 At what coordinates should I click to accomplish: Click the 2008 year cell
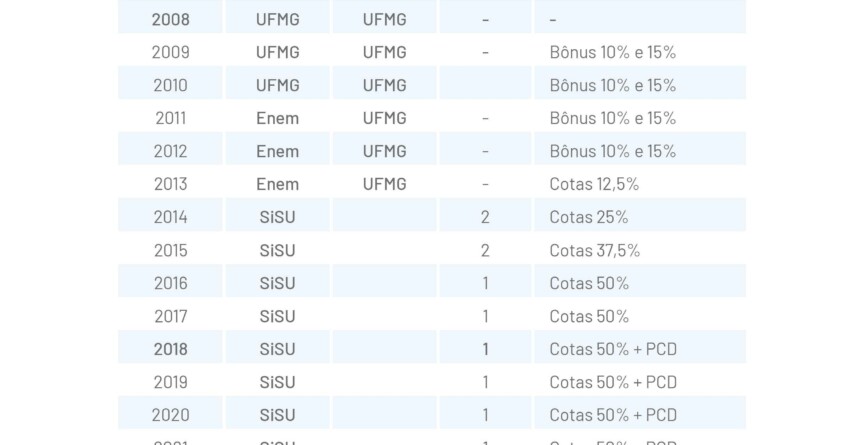[170, 19]
